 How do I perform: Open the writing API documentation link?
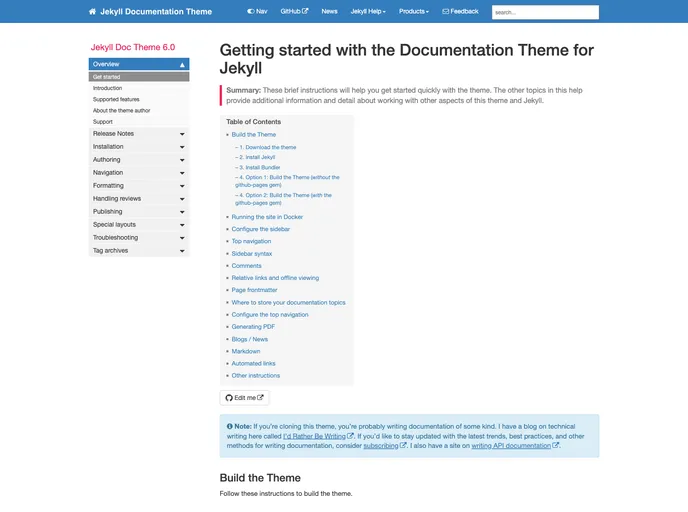(x=515, y=446)
